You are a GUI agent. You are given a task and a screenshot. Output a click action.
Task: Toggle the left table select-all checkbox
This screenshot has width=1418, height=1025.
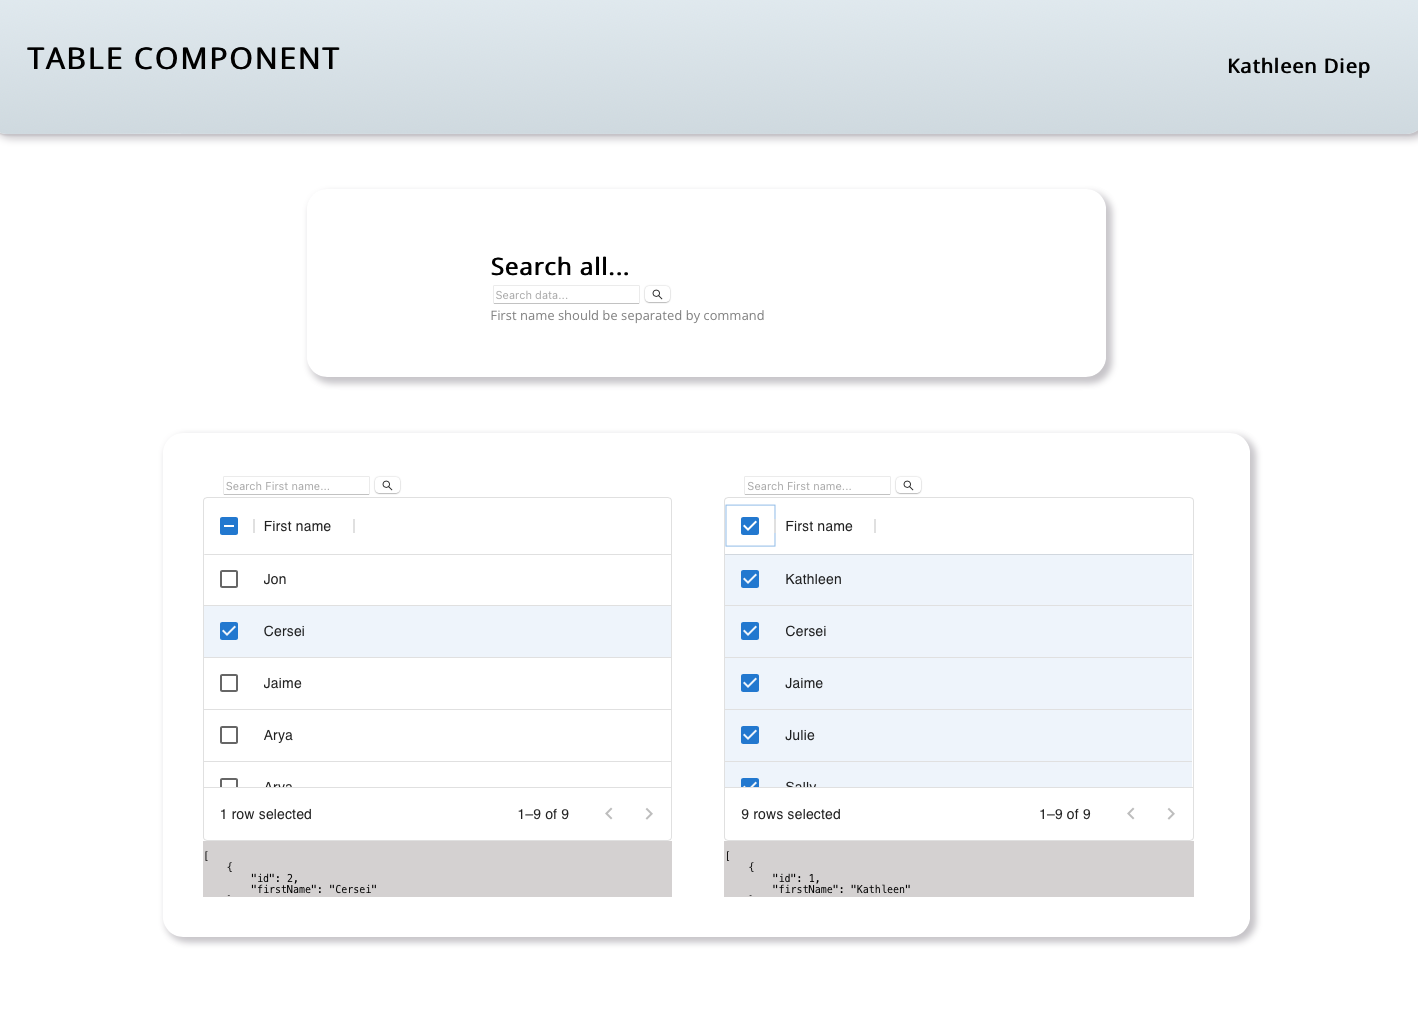pos(229,526)
